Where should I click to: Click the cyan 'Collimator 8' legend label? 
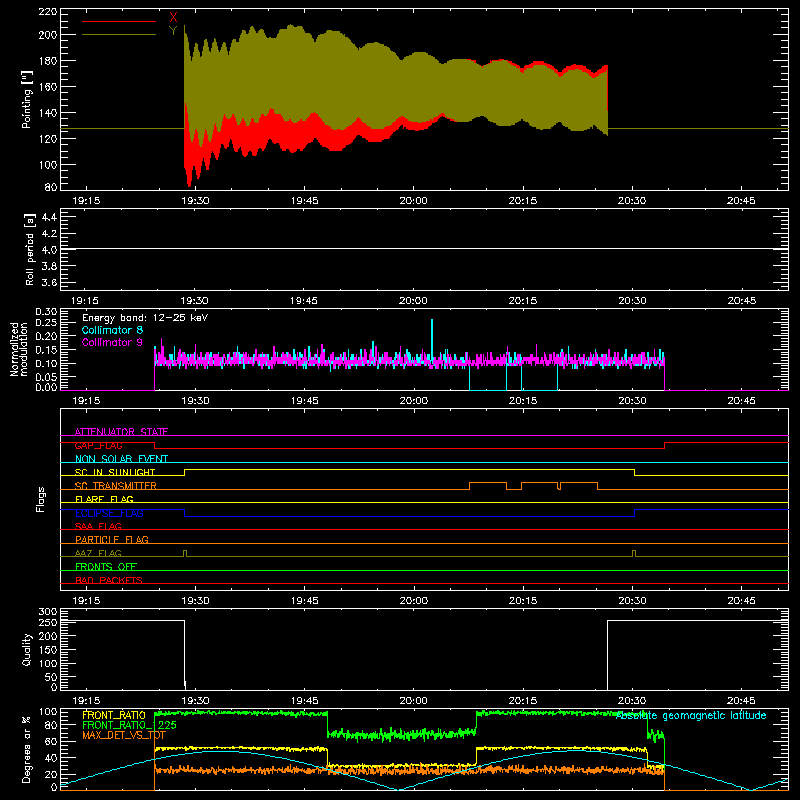pyautogui.click(x=112, y=330)
